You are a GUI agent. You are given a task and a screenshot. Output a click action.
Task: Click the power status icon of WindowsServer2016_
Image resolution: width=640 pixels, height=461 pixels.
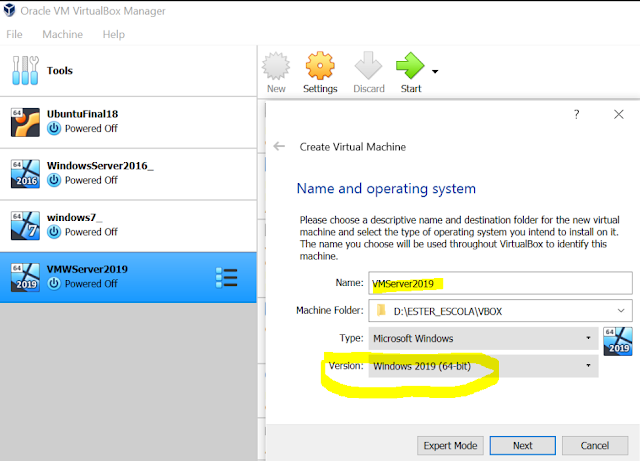point(54,180)
